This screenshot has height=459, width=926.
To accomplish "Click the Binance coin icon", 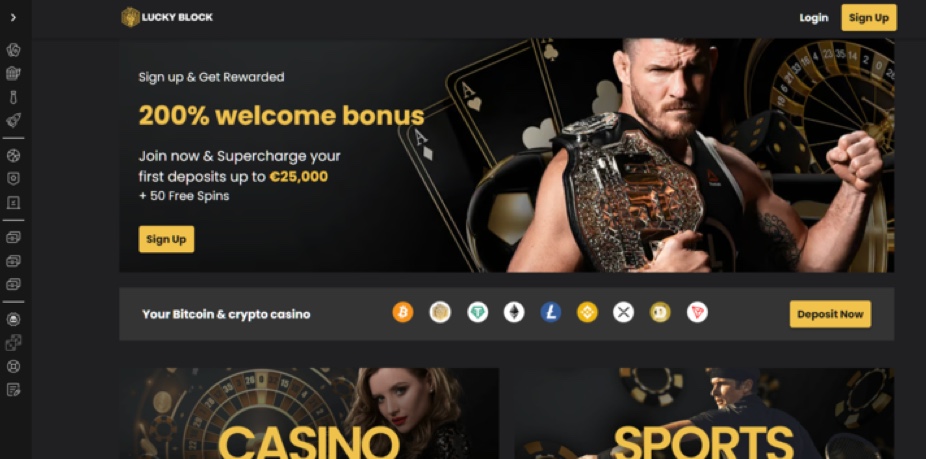I will [x=587, y=312].
